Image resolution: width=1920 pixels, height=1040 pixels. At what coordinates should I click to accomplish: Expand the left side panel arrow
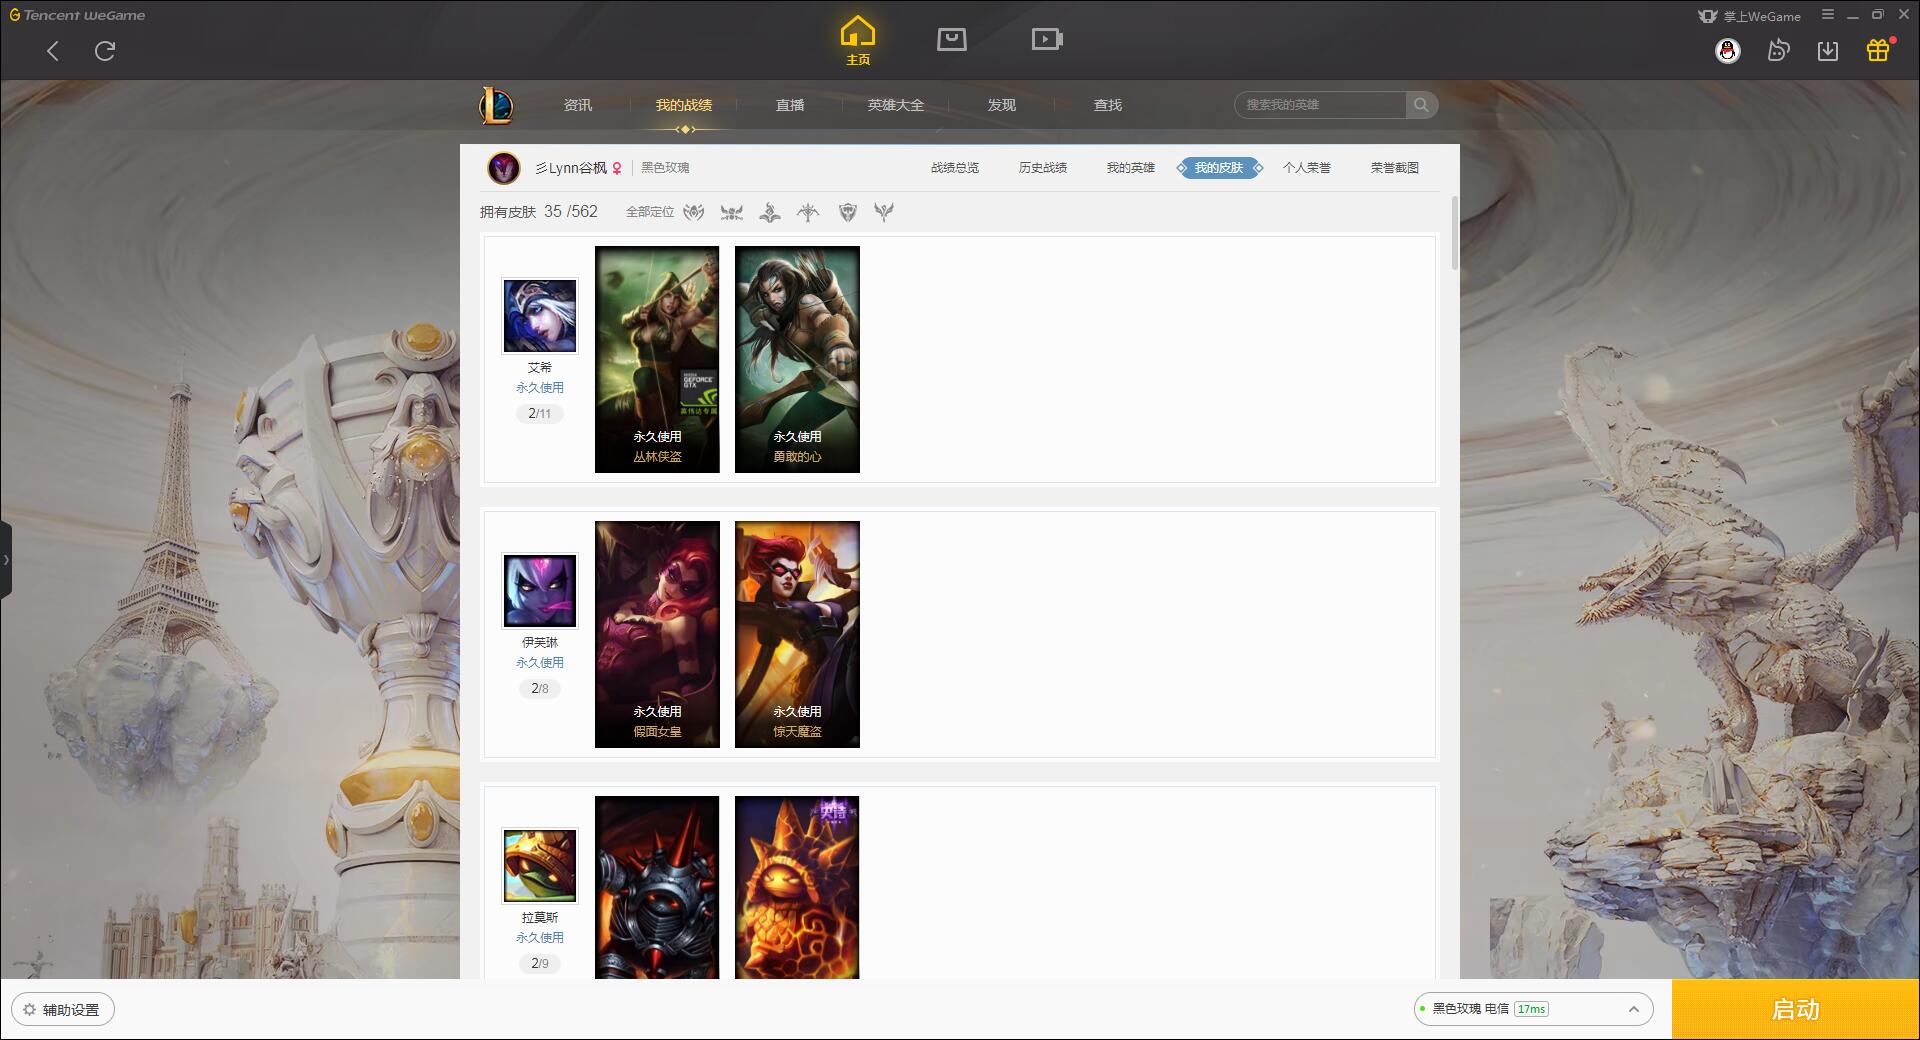6,560
